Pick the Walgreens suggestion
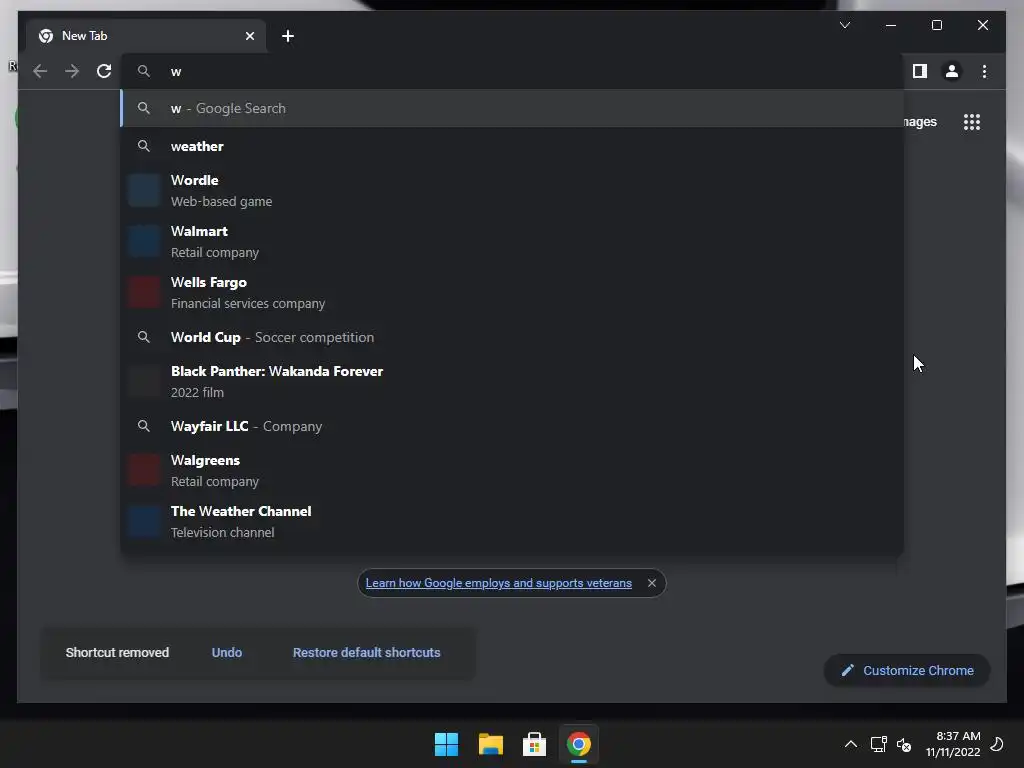This screenshot has width=1024, height=768. click(x=513, y=470)
